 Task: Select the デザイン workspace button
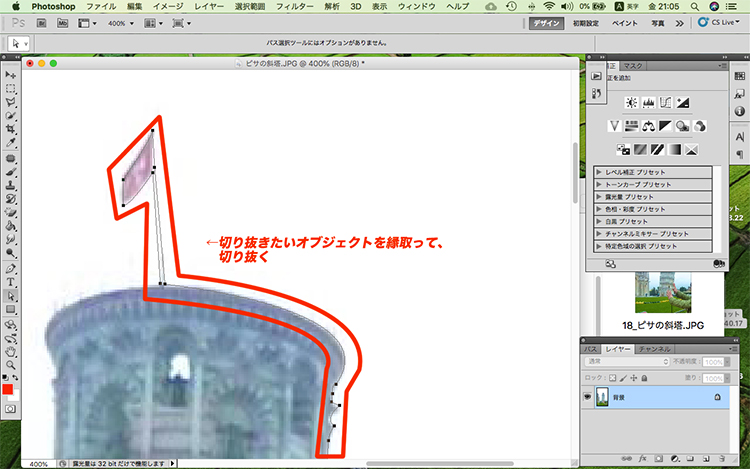547,23
